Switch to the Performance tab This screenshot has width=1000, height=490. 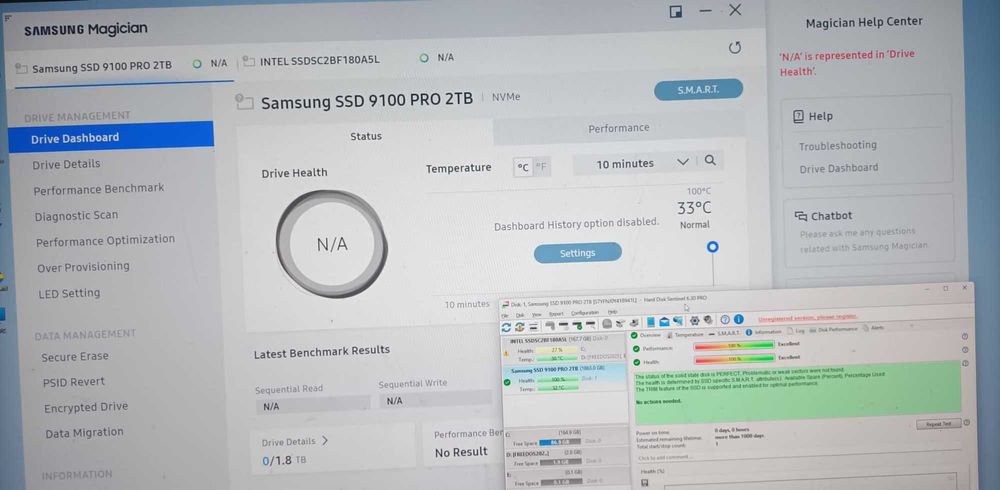pos(619,128)
